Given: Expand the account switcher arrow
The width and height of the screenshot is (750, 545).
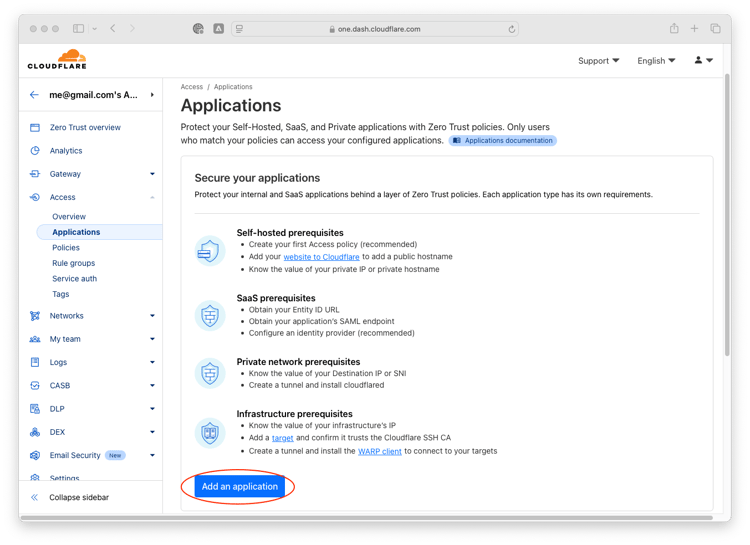Looking at the screenshot, I should [152, 95].
